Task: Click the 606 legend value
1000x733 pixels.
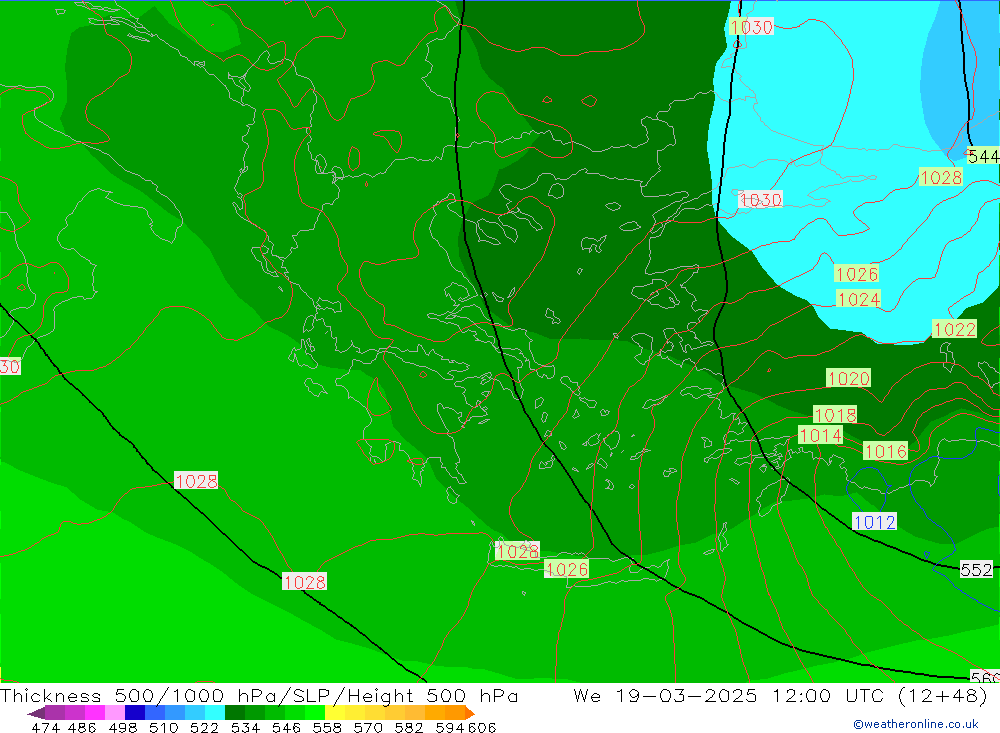Action: click(x=482, y=727)
